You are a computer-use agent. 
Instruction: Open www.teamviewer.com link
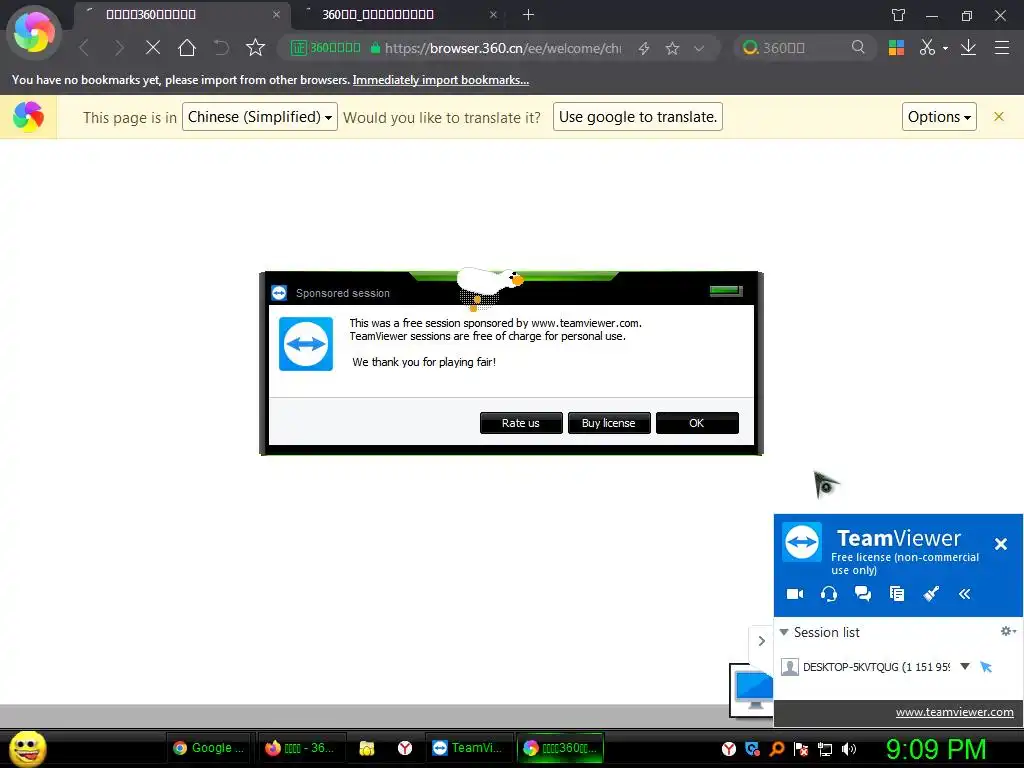point(954,712)
